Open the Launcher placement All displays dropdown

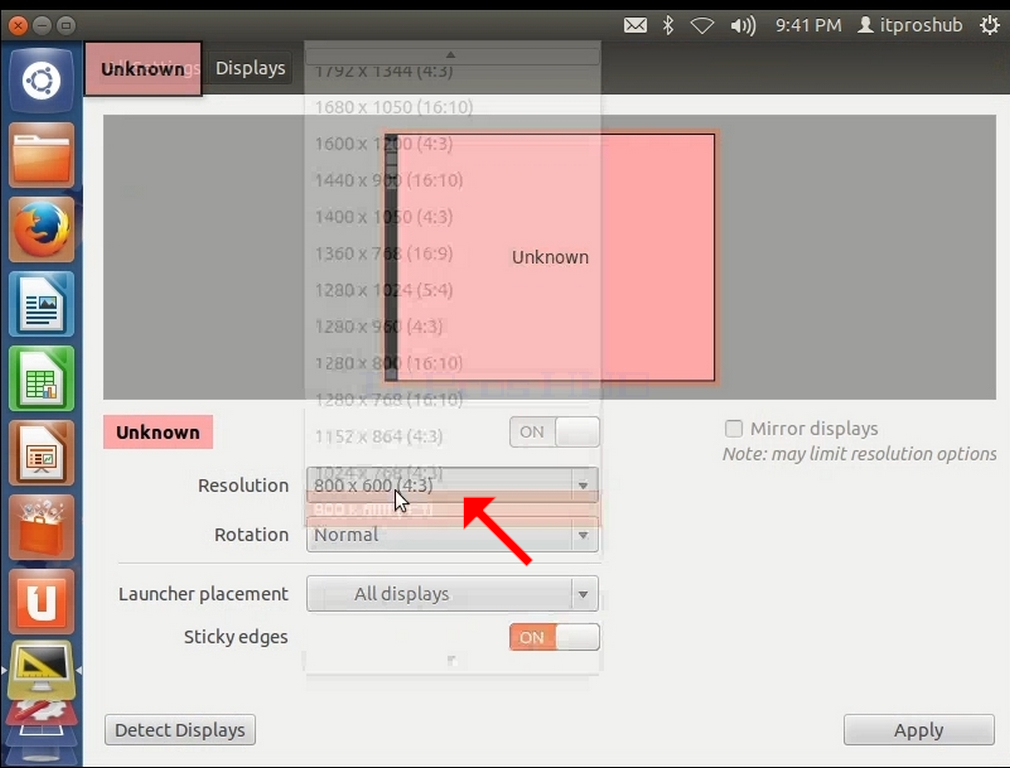point(452,593)
